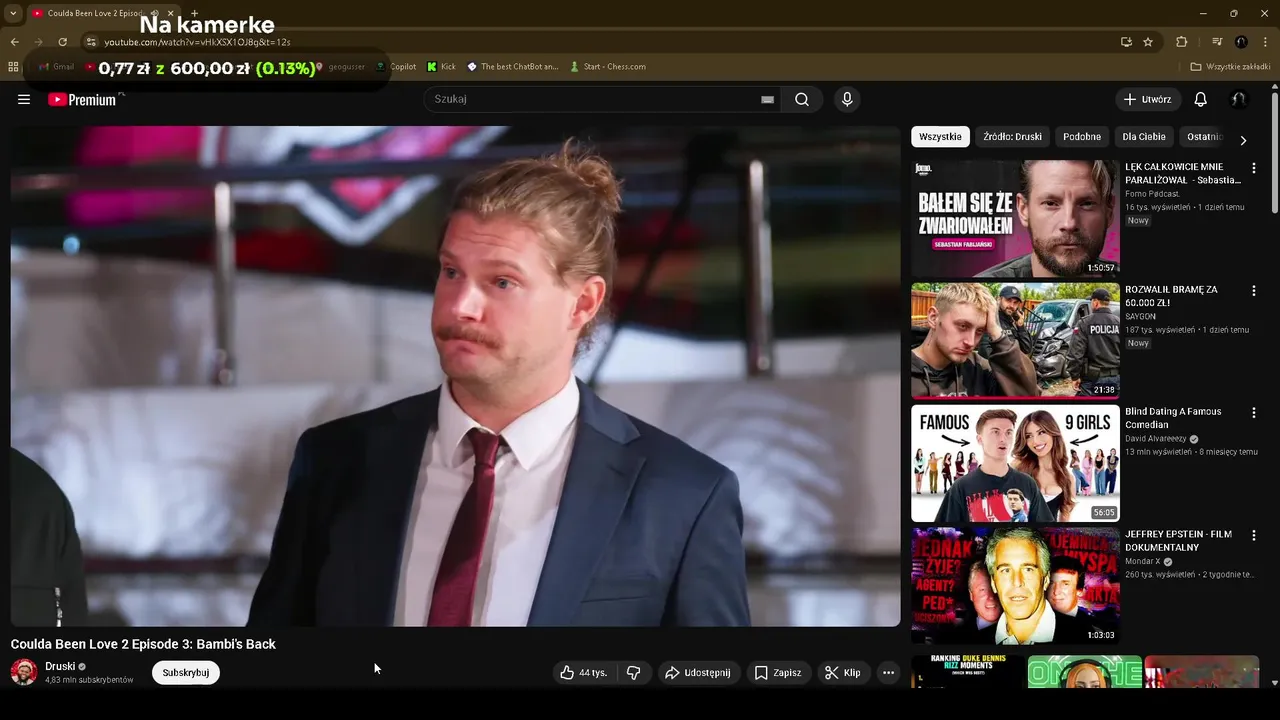The image size is (1280, 720).
Task: Click the Mondar X channel name
Action: (x=1142, y=562)
